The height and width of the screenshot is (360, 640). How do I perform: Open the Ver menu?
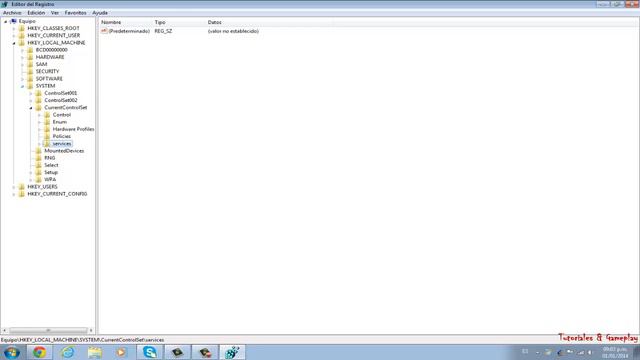coord(55,13)
